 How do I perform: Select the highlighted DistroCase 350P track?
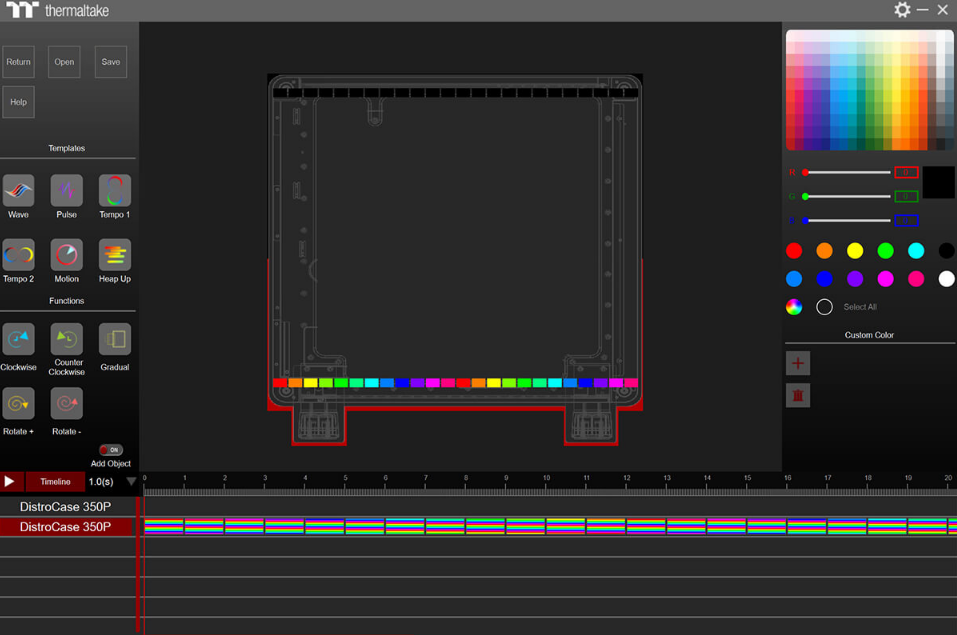coord(66,527)
